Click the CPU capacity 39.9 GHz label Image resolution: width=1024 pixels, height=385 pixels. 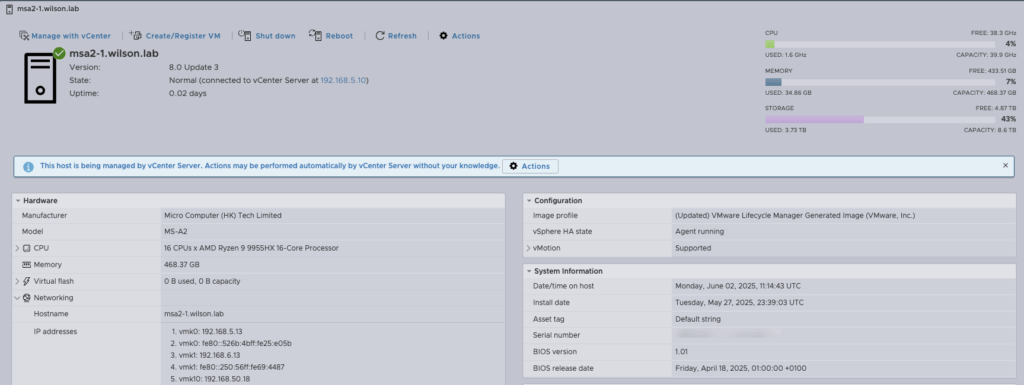point(986,55)
